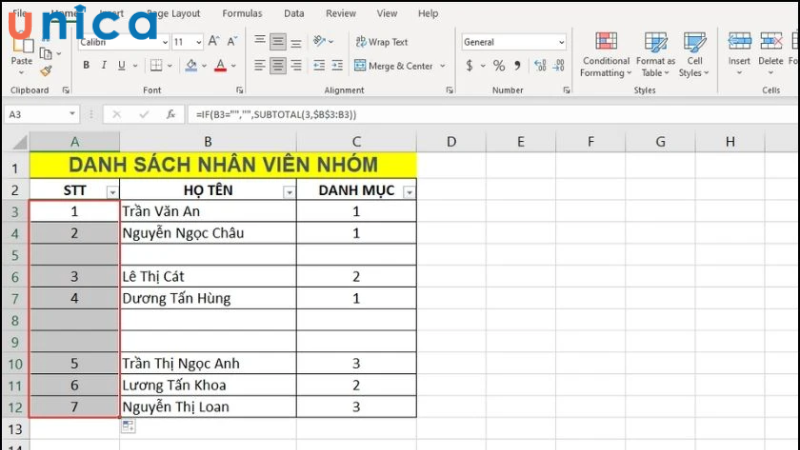This screenshot has width=800, height=450.
Task: Click the Paste button
Action: (x=21, y=56)
